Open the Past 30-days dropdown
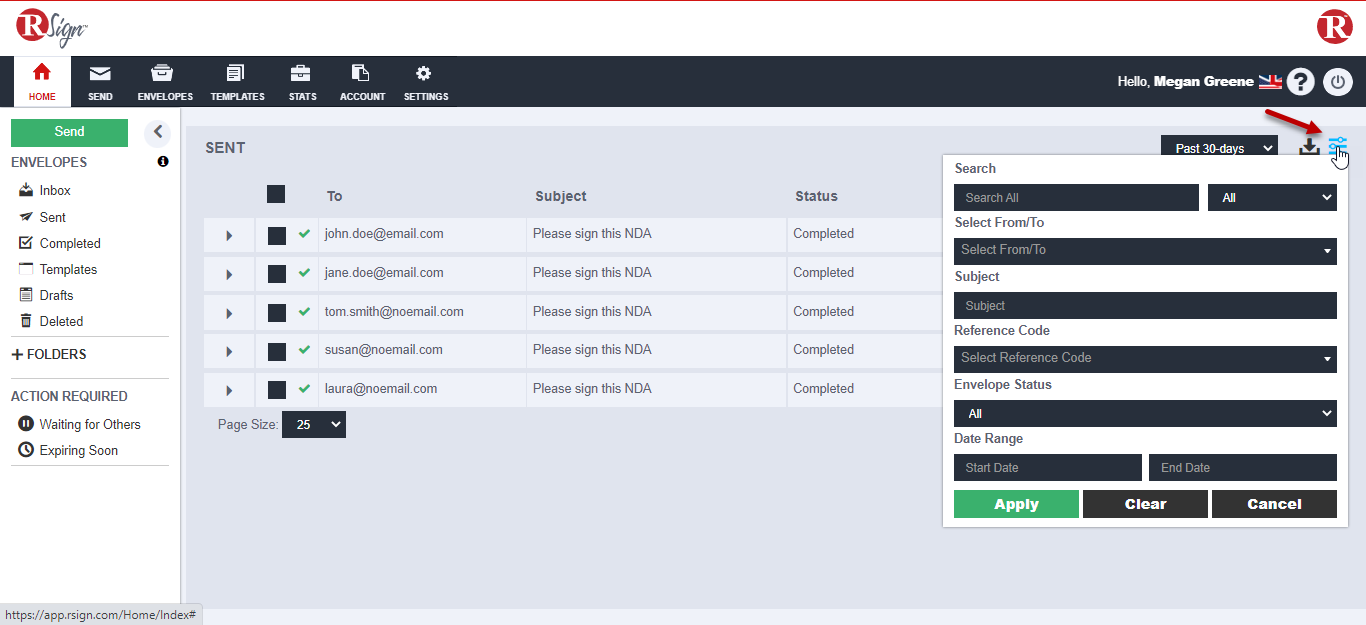The image size is (1366, 625). 1218,148
